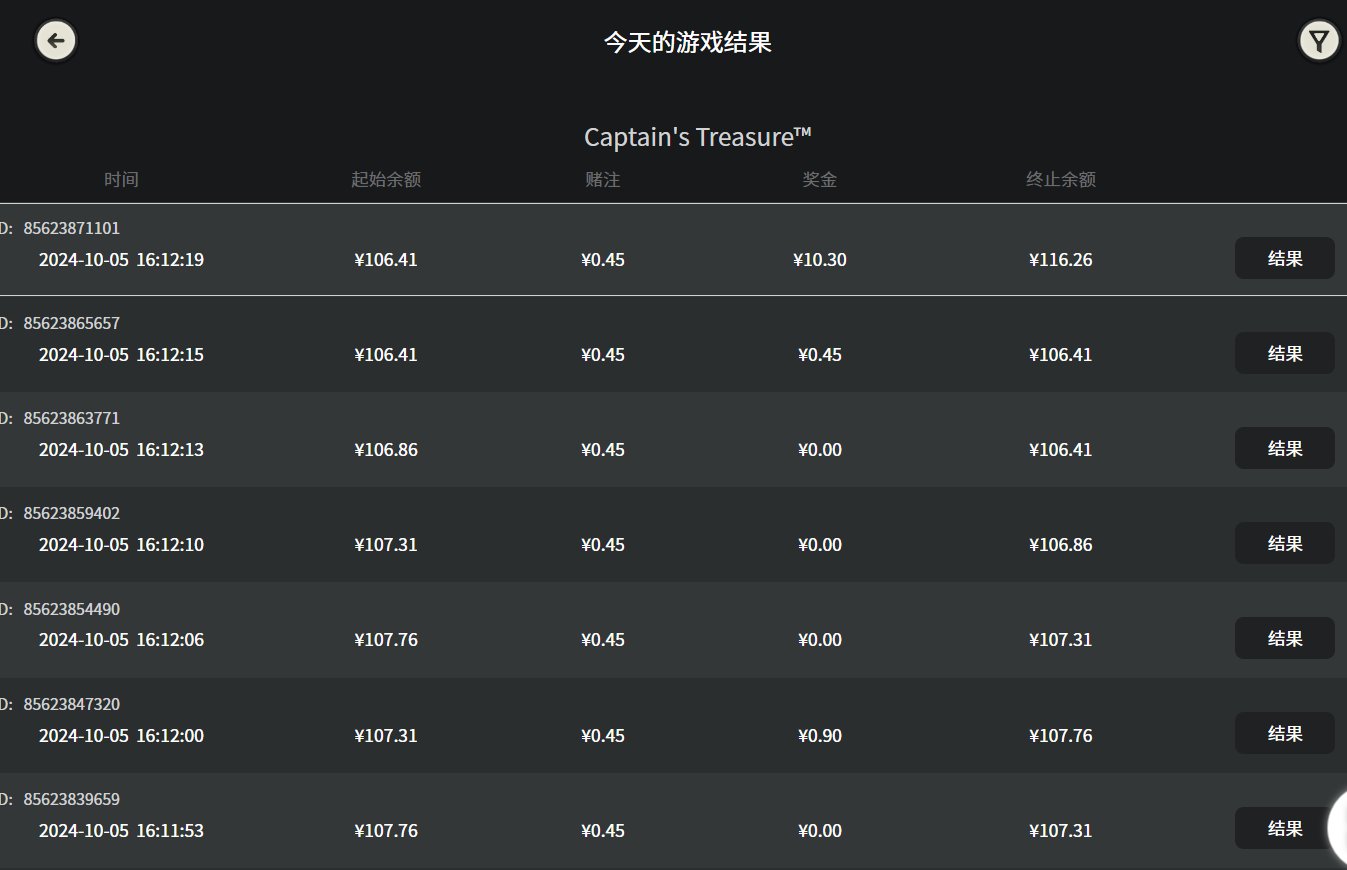The width and height of the screenshot is (1347, 870).
Task: Click the 奖金 column header
Action: click(x=820, y=180)
